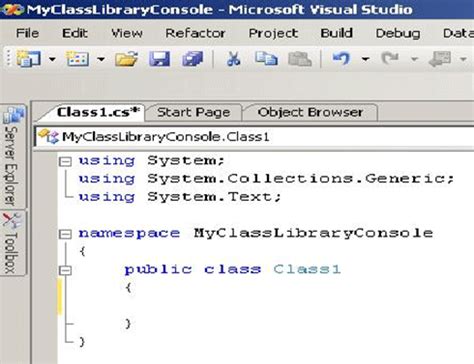Collapse the using directives region
474x364 pixels.
click(65, 161)
